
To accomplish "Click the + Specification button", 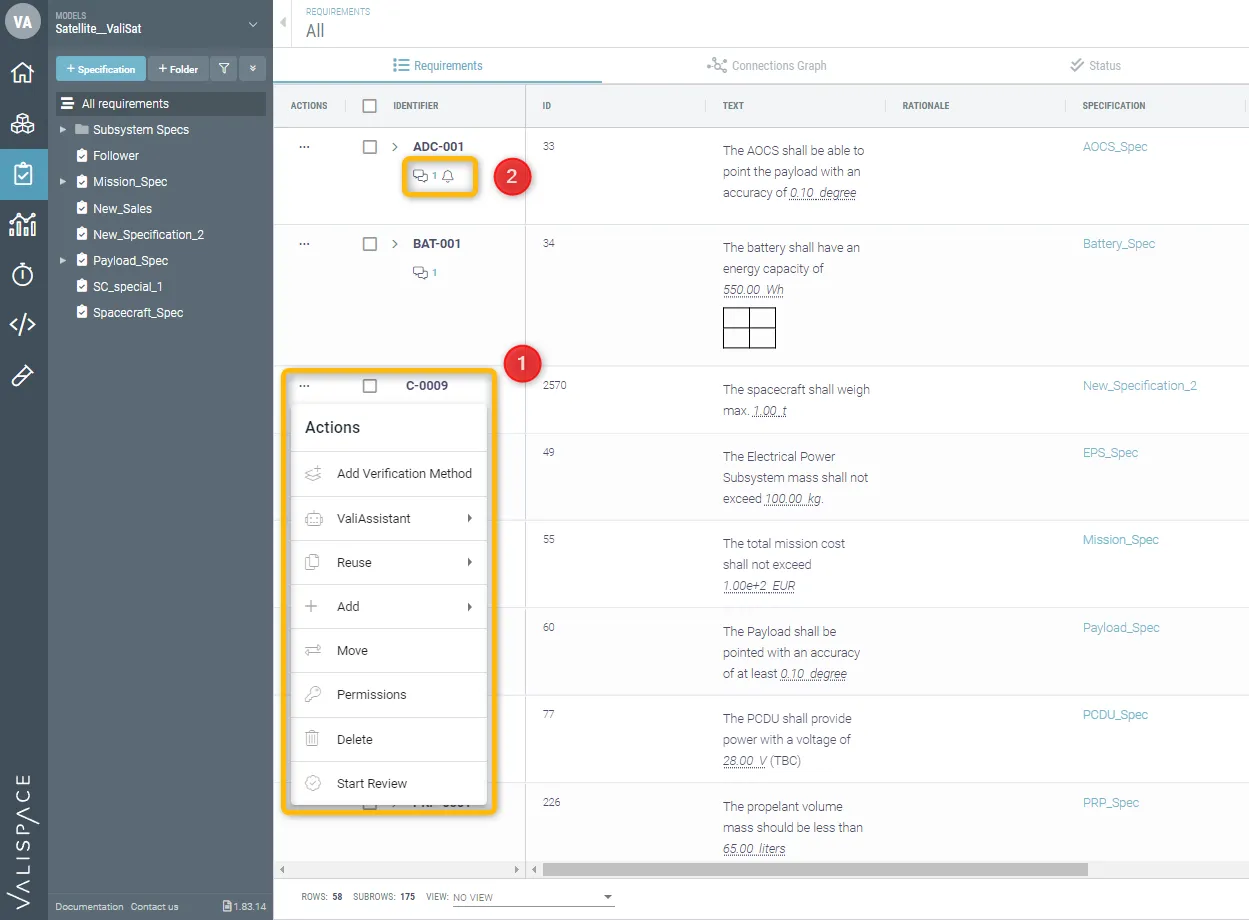I will tap(101, 68).
